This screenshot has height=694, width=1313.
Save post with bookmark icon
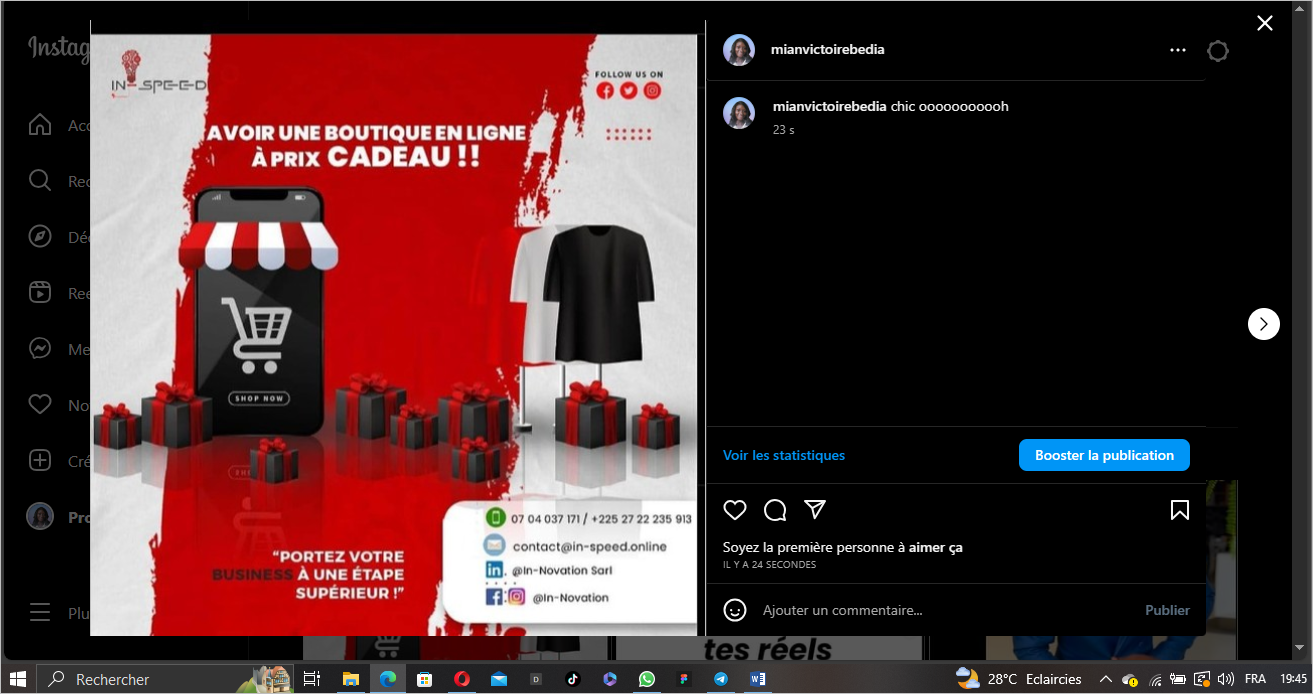pyautogui.click(x=1180, y=510)
